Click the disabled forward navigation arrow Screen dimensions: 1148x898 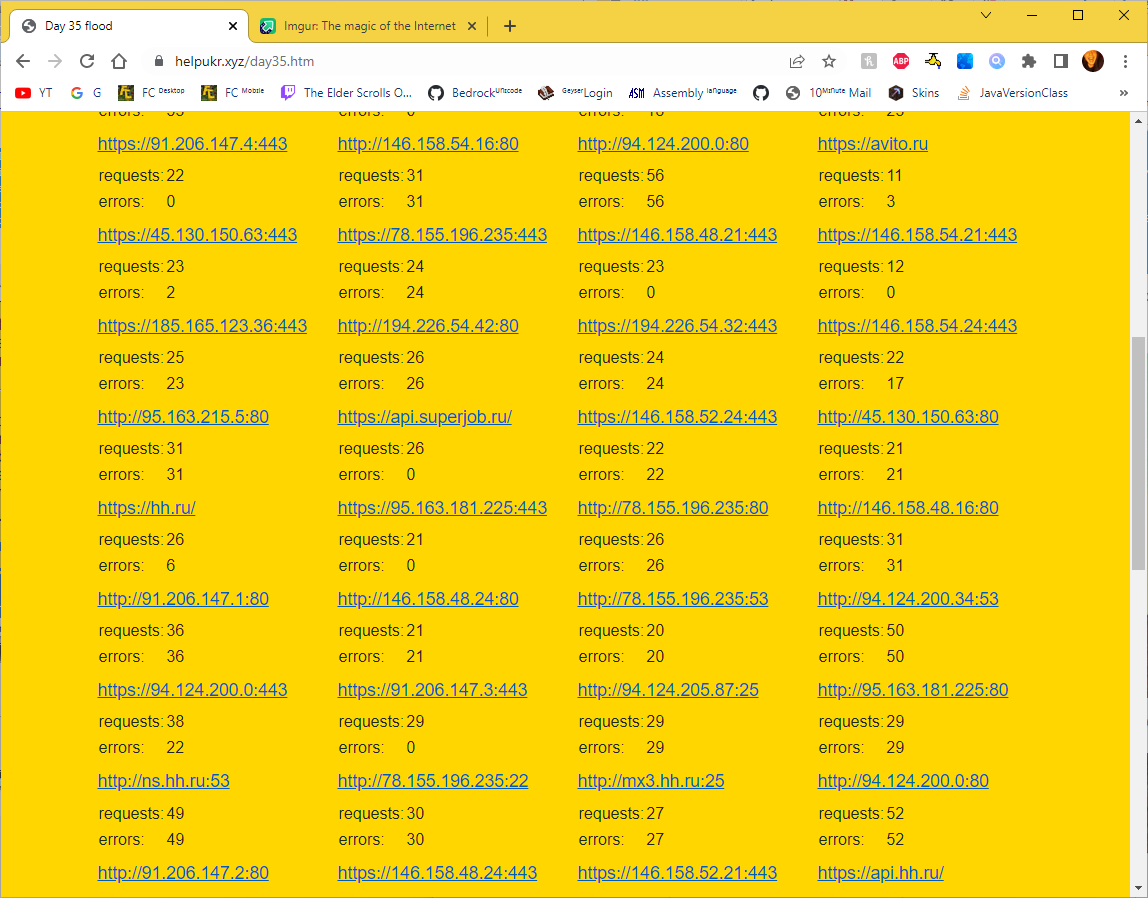pyautogui.click(x=55, y=61)
